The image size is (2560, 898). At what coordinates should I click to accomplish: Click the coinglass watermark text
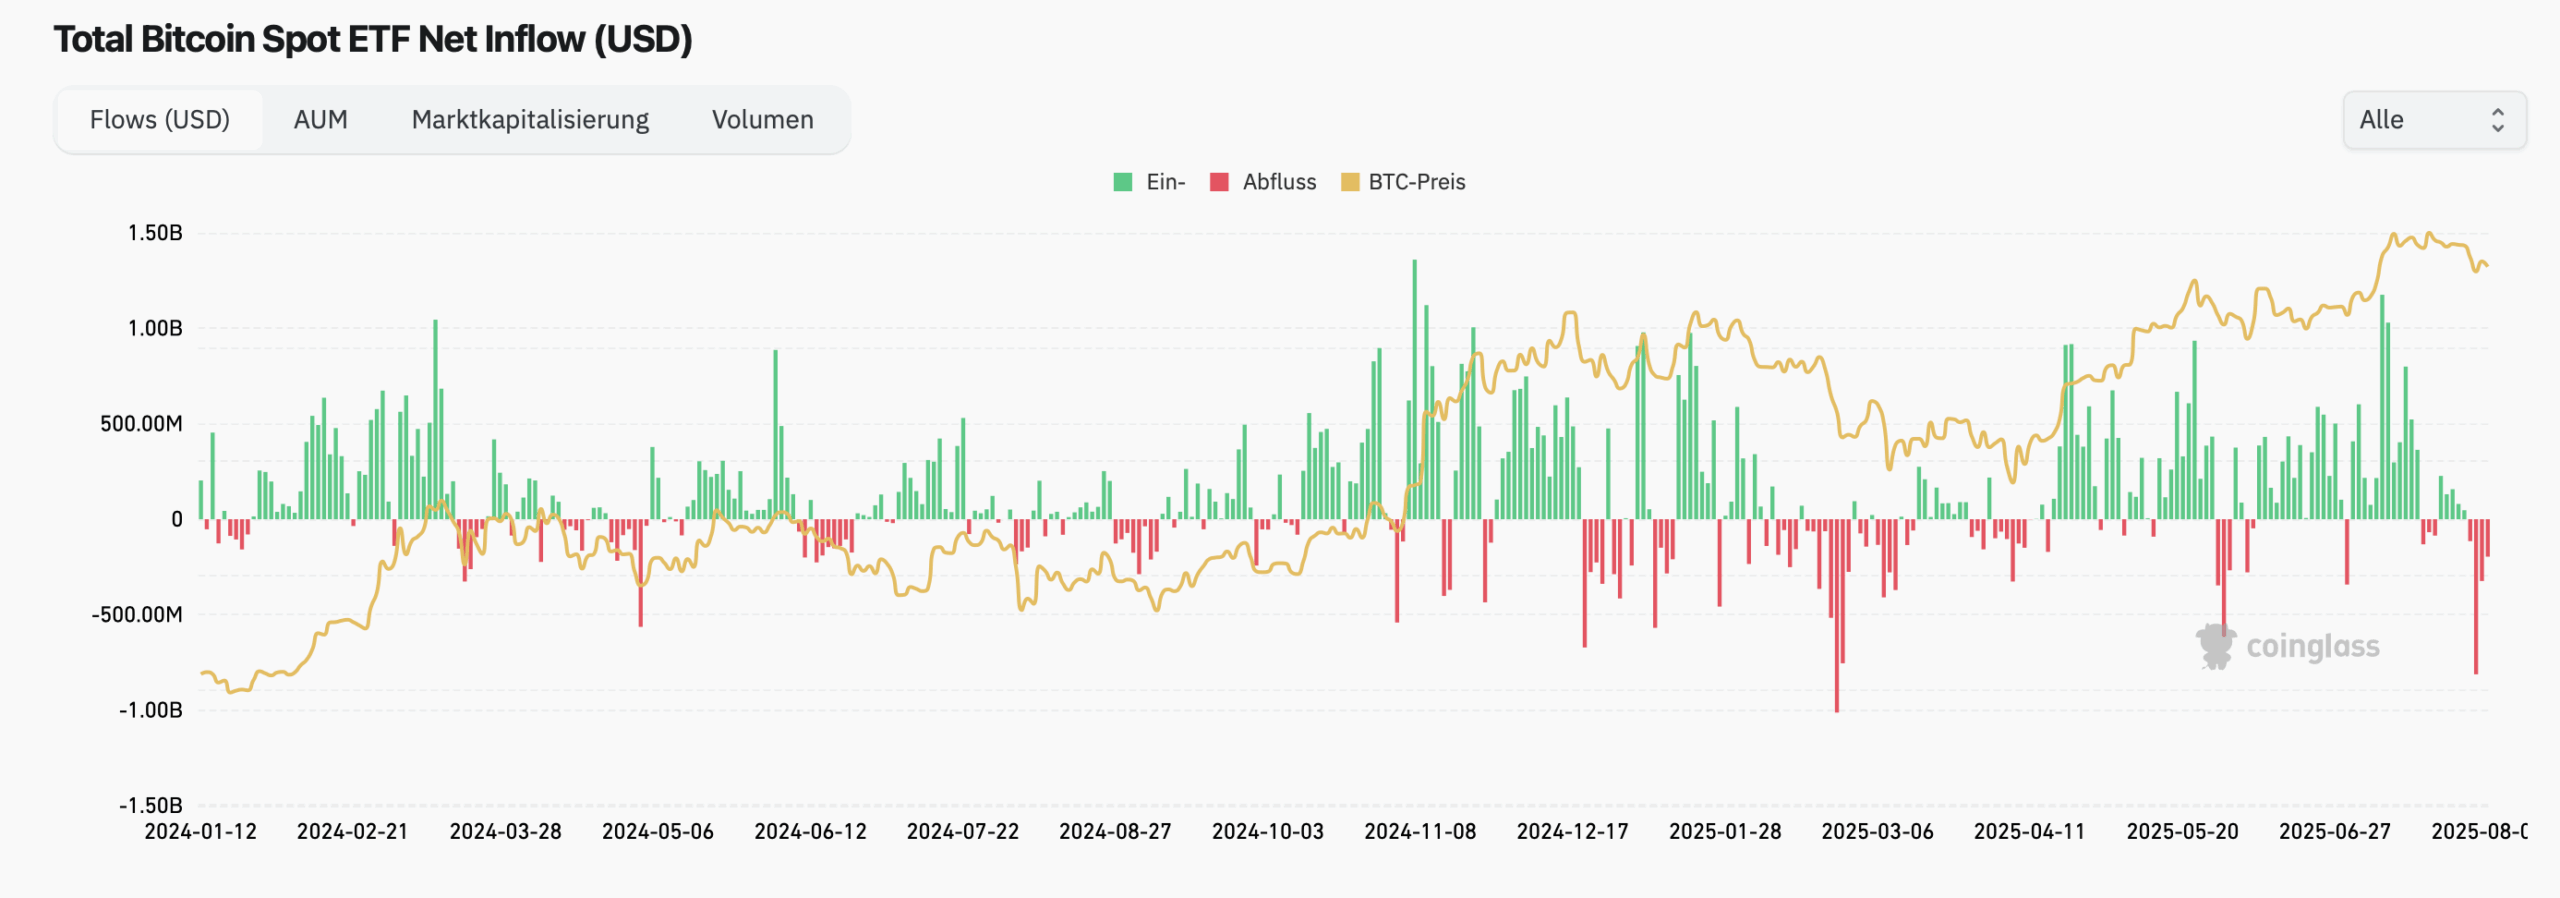[2312, 646]
